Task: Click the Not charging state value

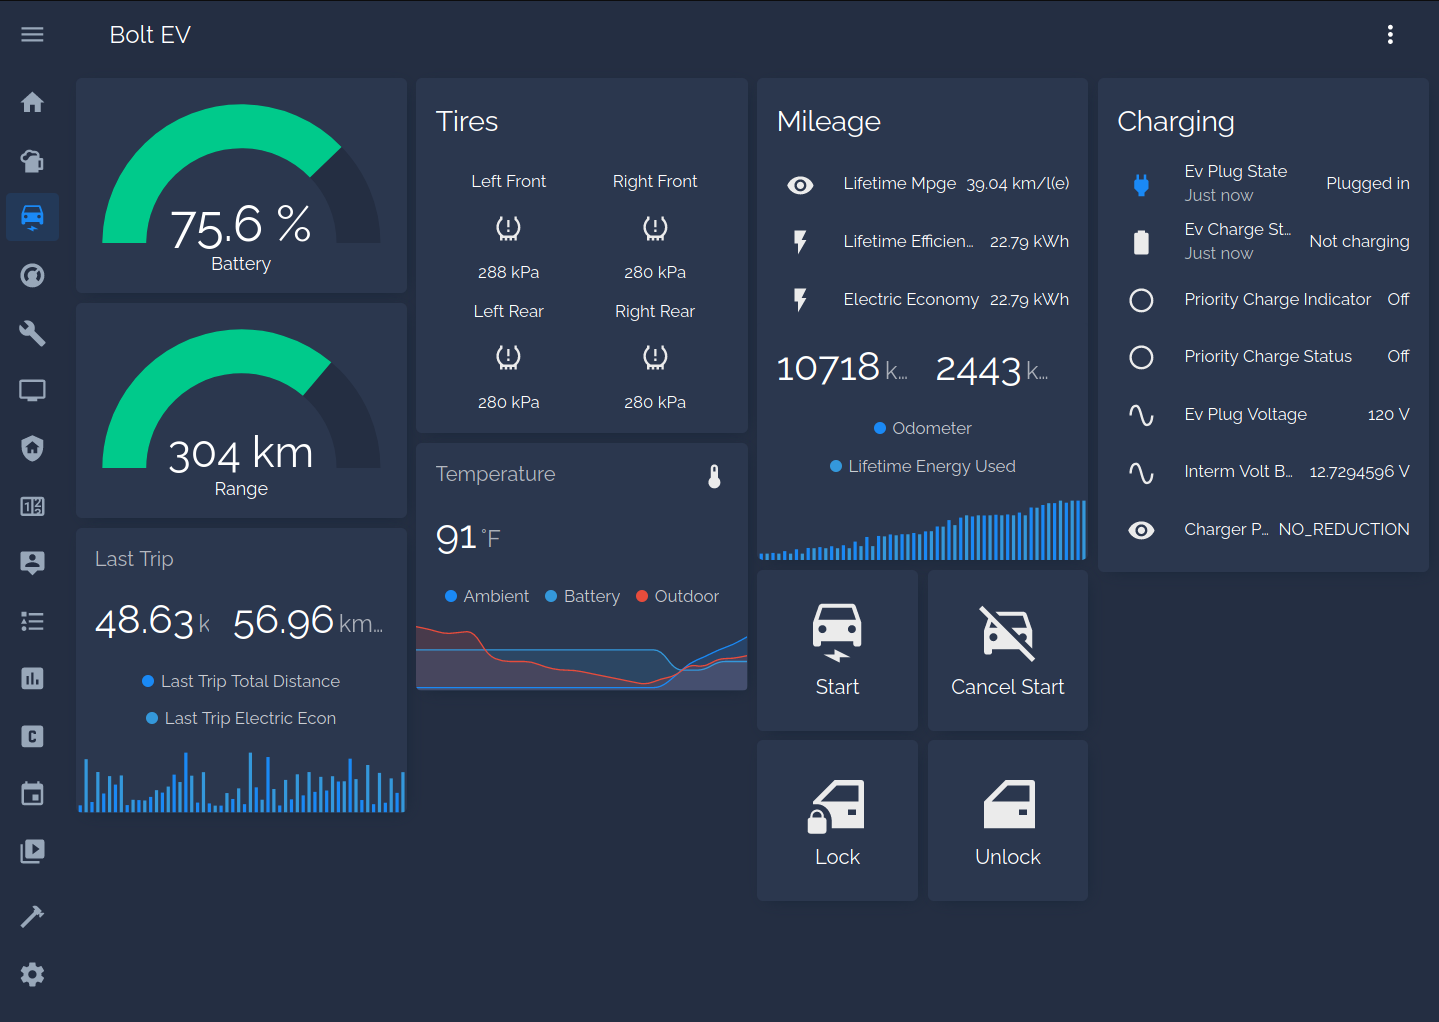Action: click(1359, 241)
